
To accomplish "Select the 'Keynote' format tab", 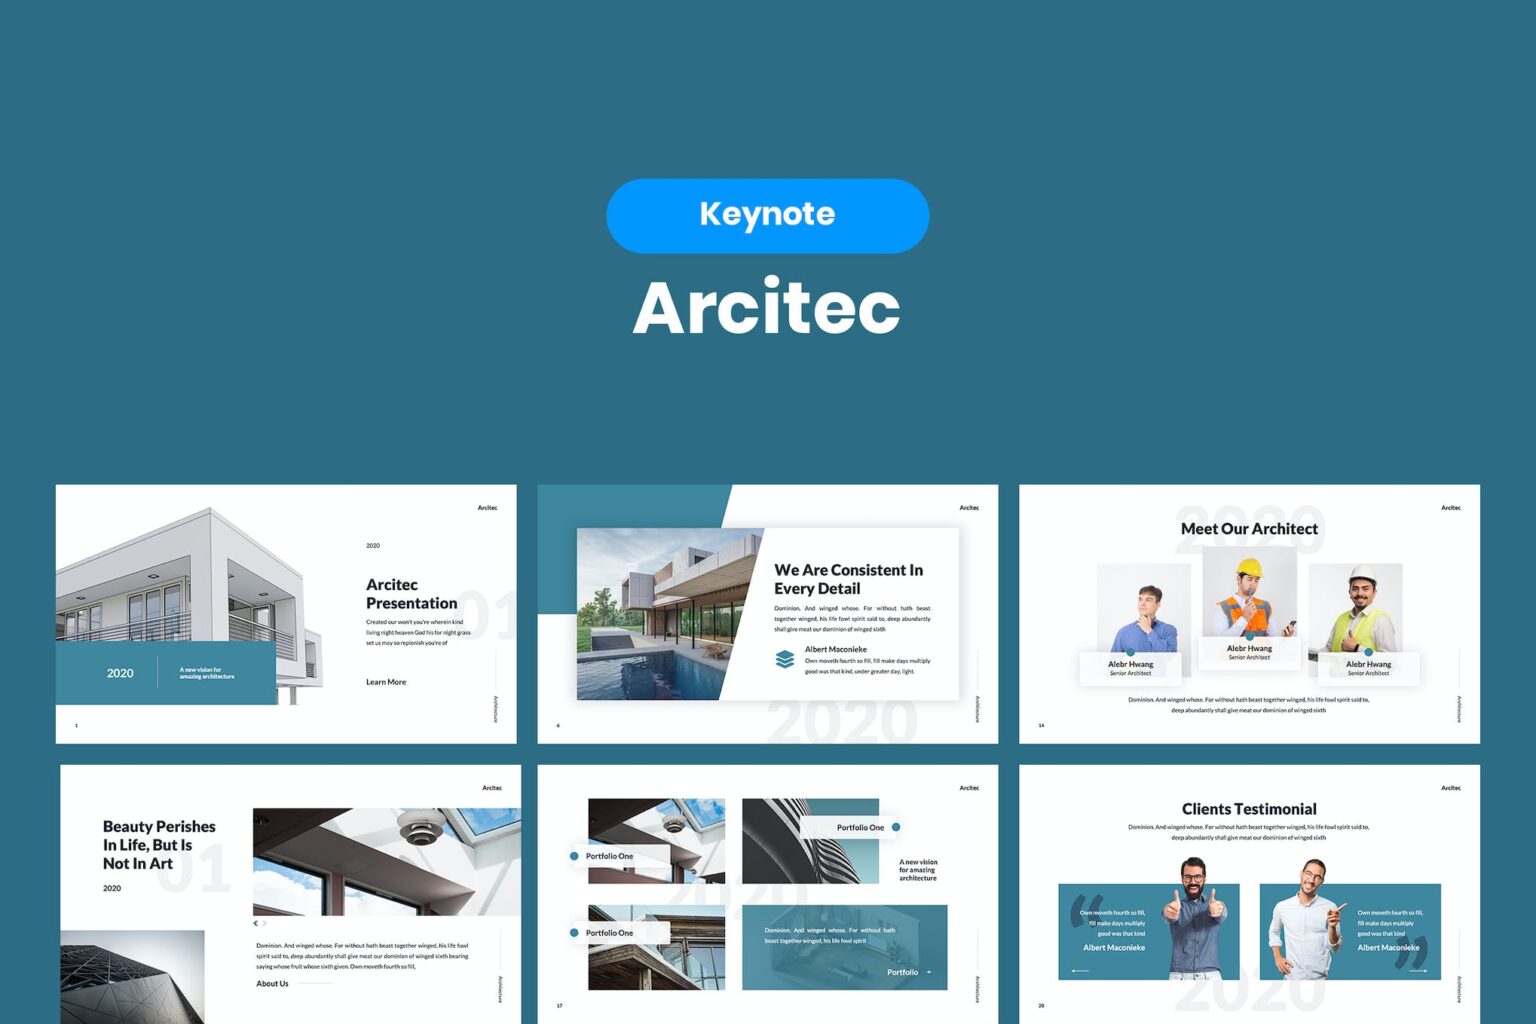I will coord(767,214).
